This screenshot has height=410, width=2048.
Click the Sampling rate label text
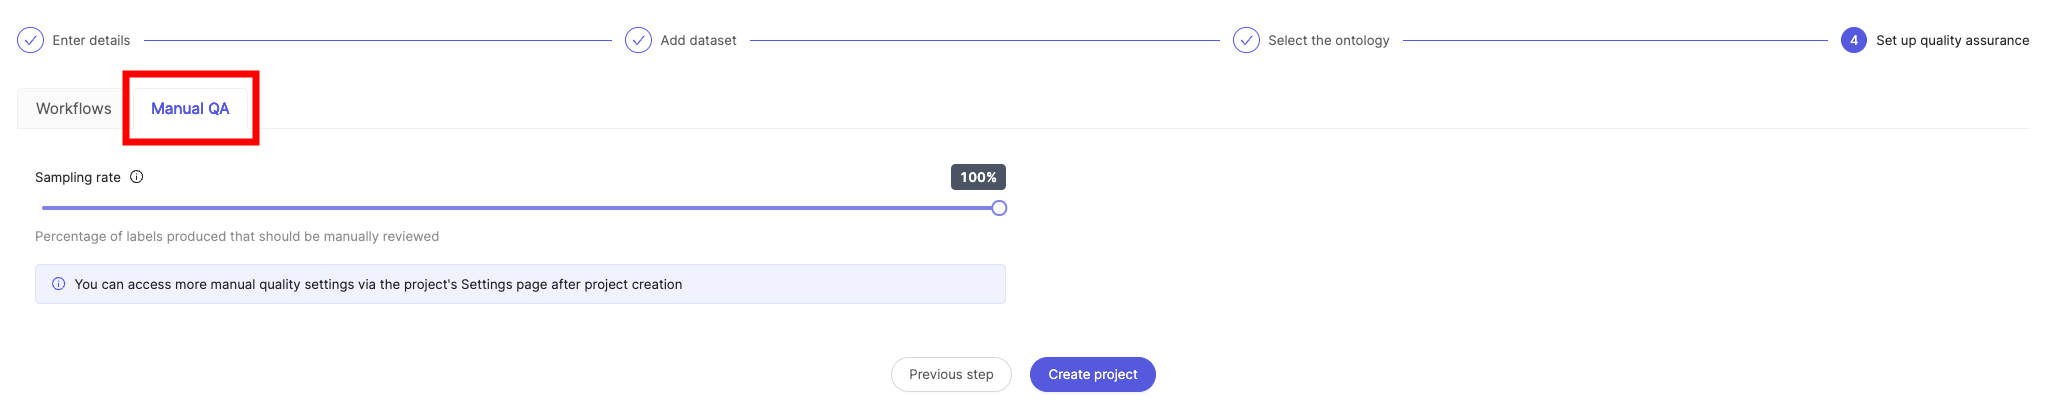(x=78, y=177)
